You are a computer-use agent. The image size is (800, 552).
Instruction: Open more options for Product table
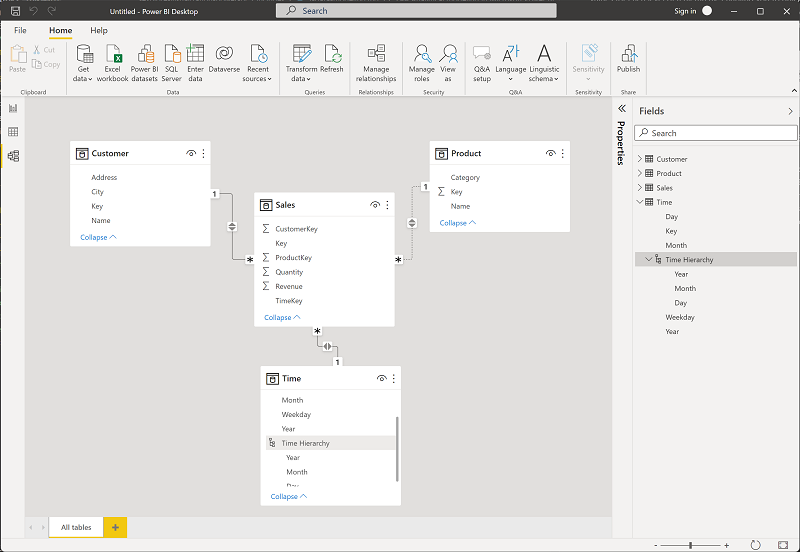(563, 153)
